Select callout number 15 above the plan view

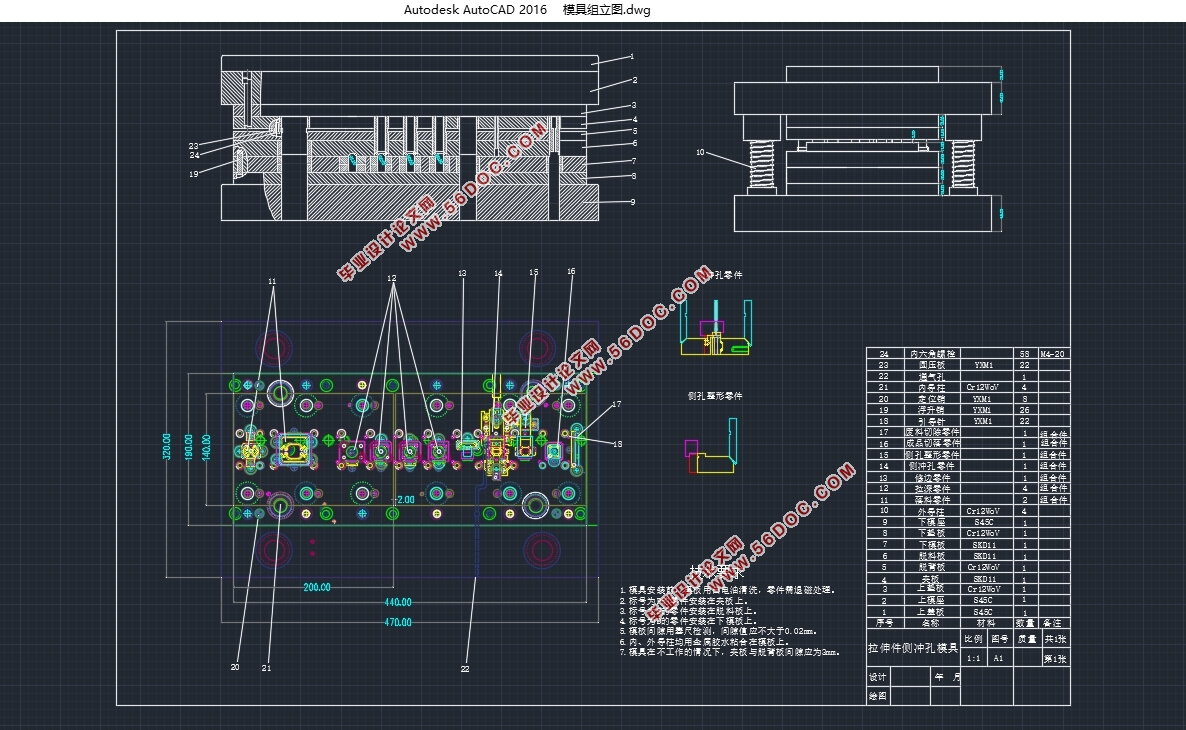[x=534, y=272]
